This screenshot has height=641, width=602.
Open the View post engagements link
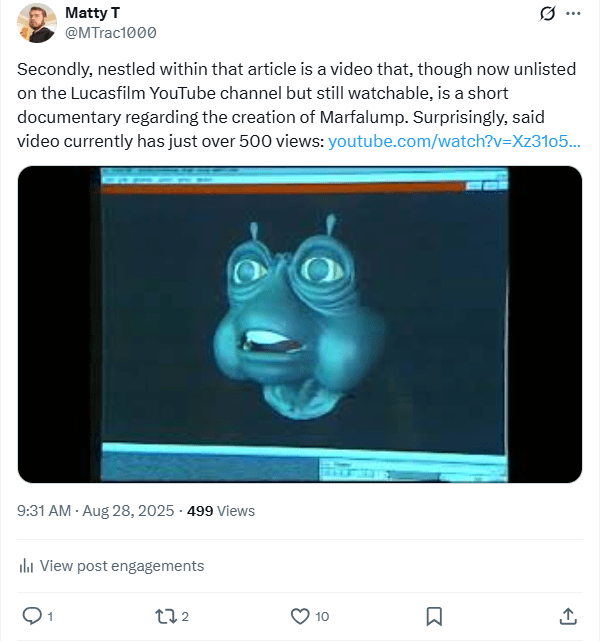coord(121,566)
